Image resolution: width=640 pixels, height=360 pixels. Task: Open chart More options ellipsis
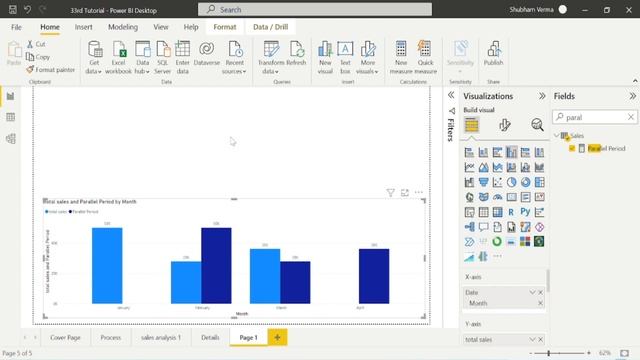(419, 192)
